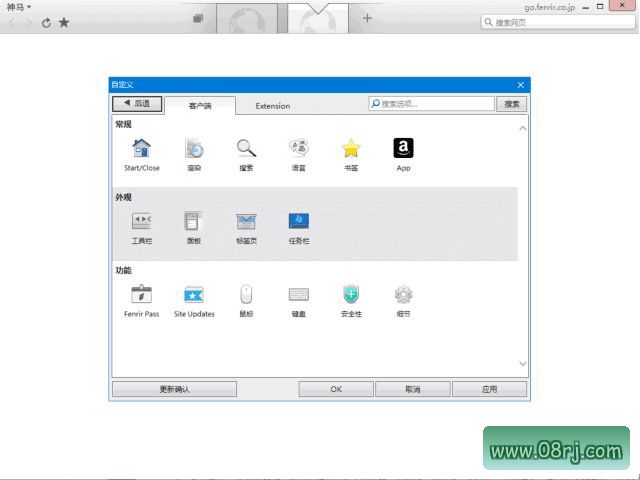
Task: Open the taskbar appearance settings icon
Action: 298,222
